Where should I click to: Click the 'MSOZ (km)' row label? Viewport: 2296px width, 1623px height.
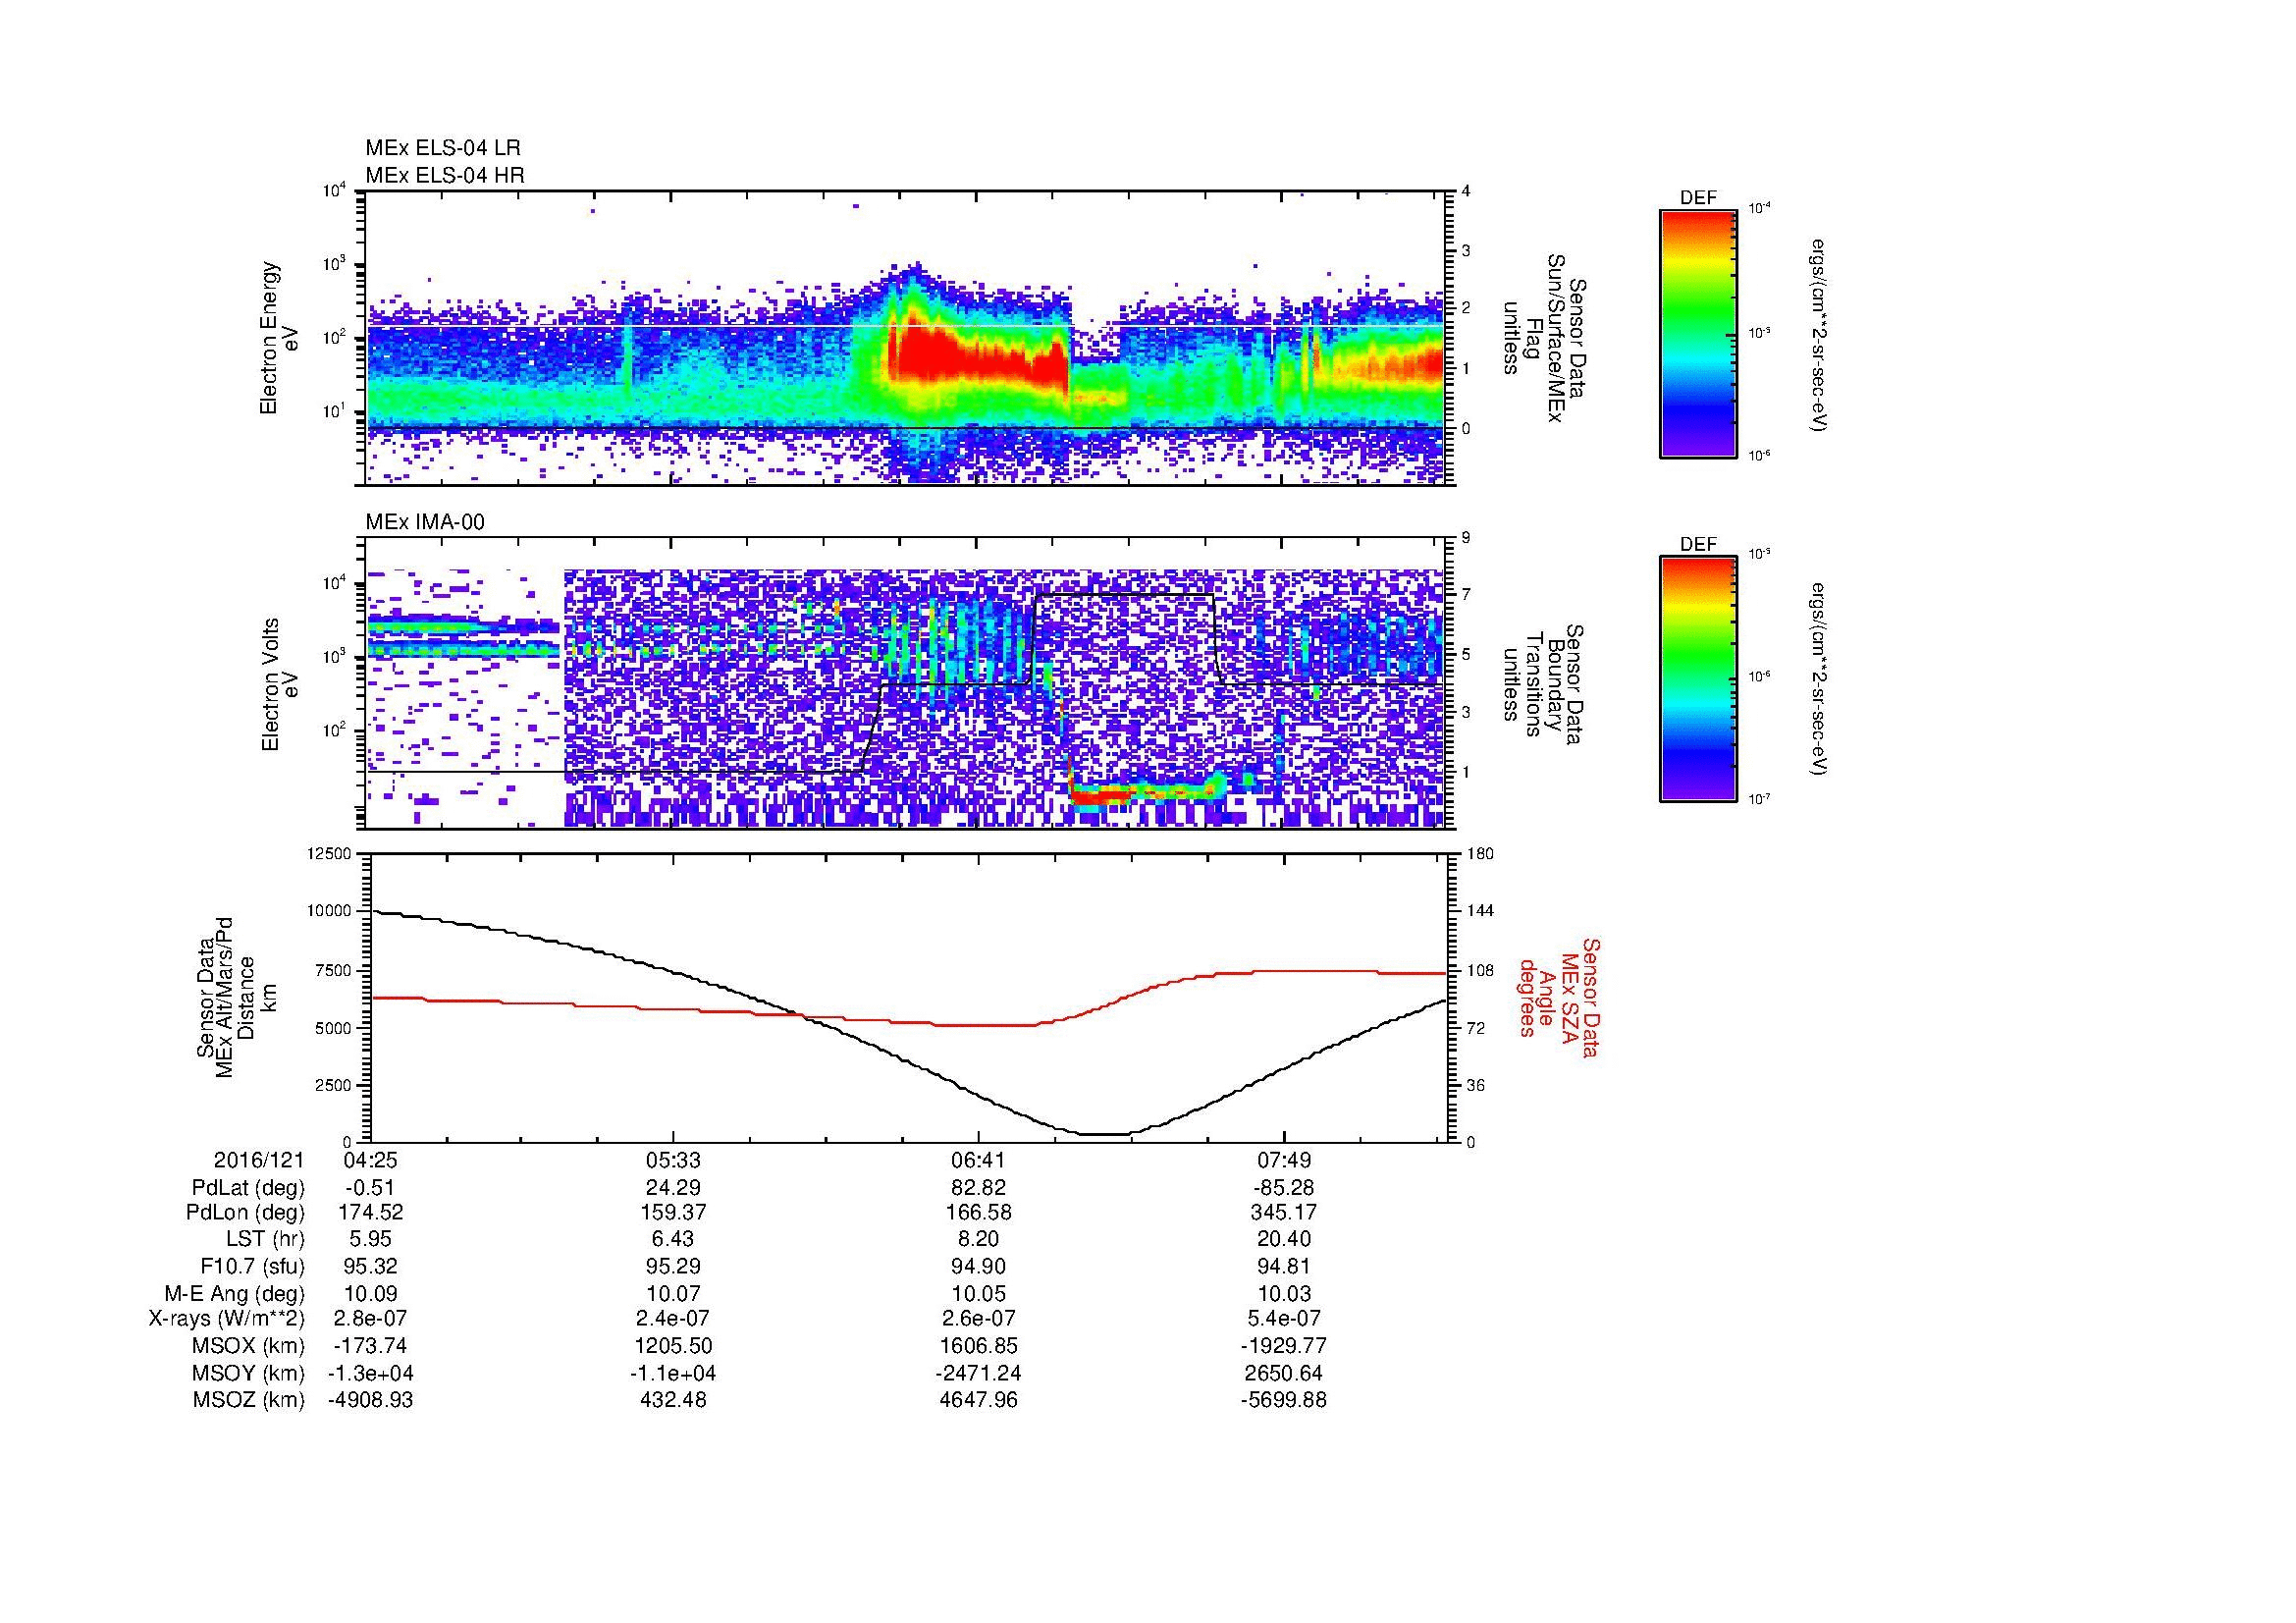coord(249,1400)
